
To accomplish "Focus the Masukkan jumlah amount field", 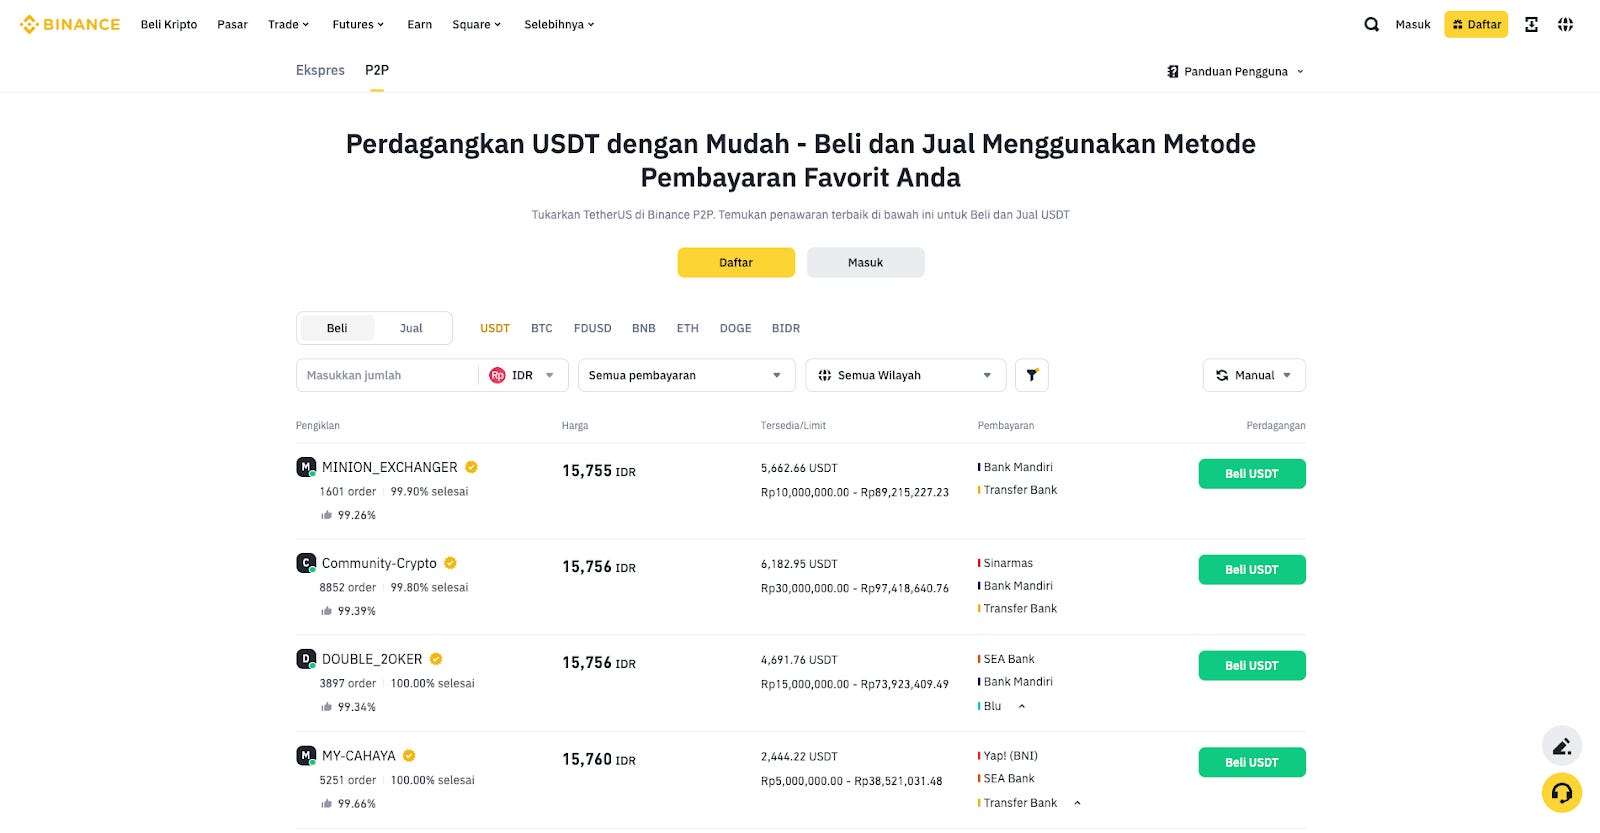I will pos(388,375).
